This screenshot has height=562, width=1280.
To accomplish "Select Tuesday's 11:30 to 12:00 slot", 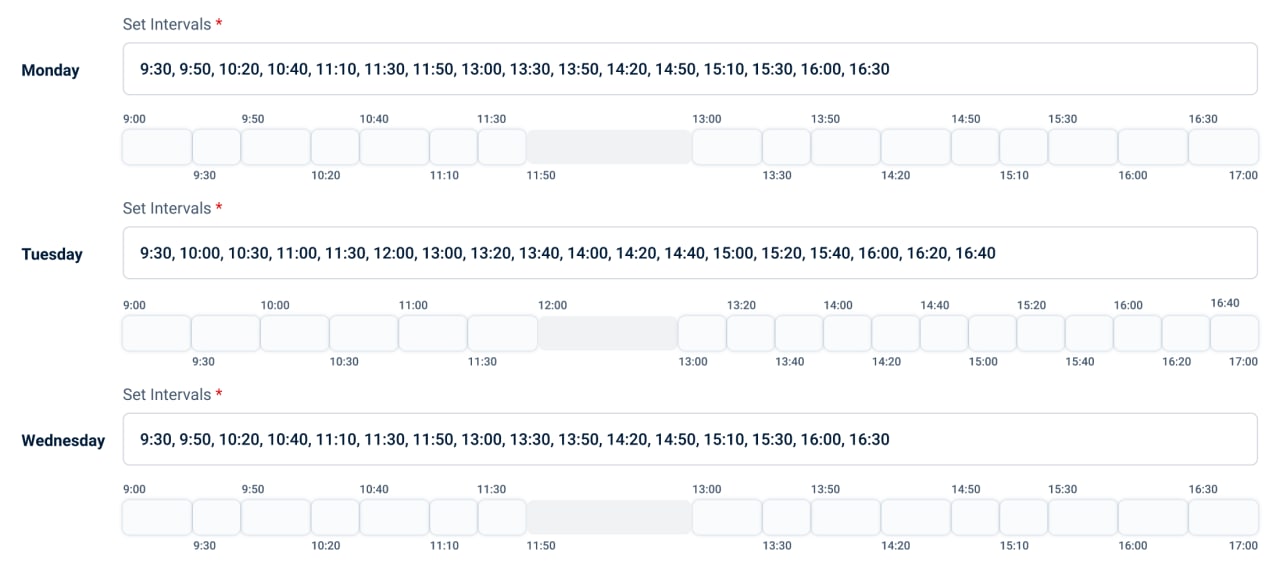I will tap(502, 333).
